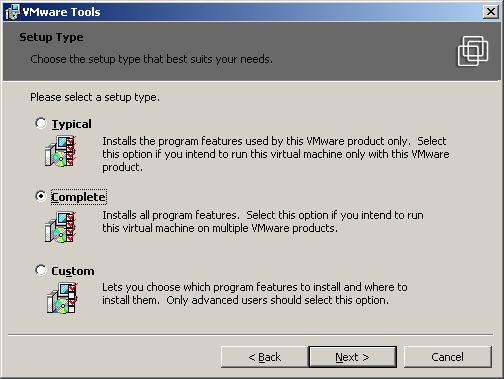504x379 pixels.
Task: Select the Typical radio button
Action: 41,123
